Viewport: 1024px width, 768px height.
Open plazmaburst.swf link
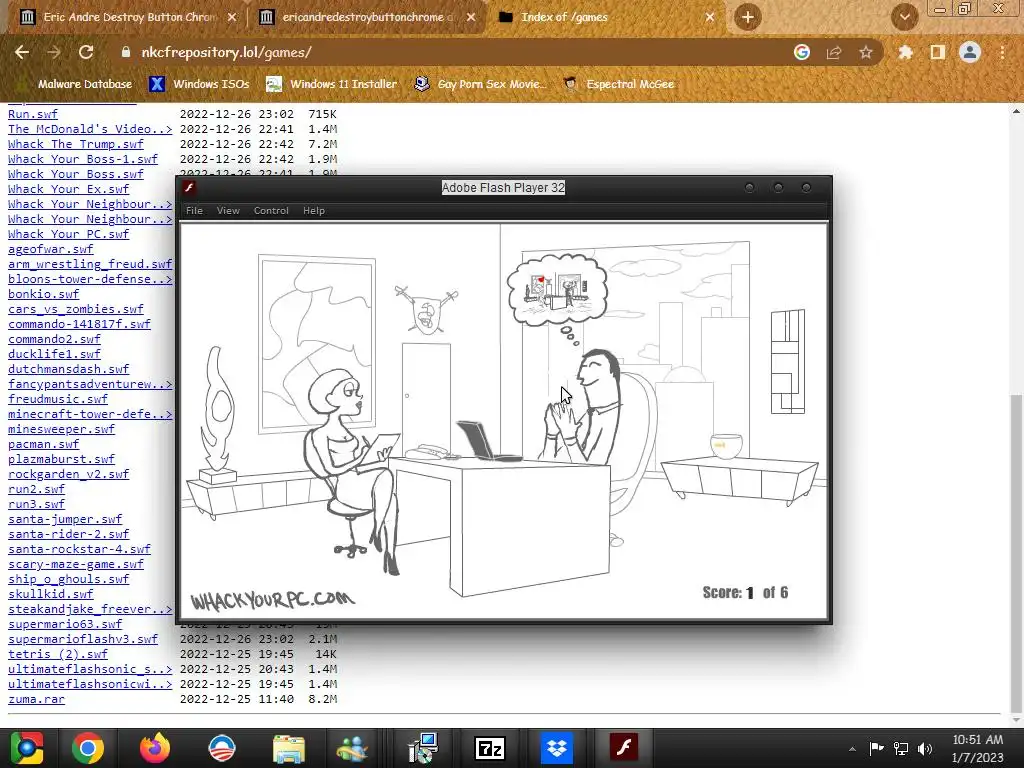pos(61,459)
